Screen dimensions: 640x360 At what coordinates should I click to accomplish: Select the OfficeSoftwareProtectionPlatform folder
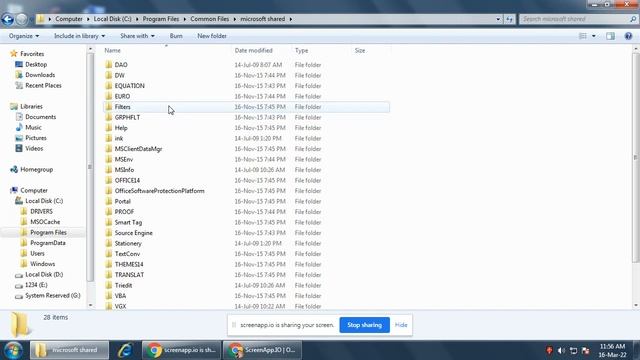point(159,191)
